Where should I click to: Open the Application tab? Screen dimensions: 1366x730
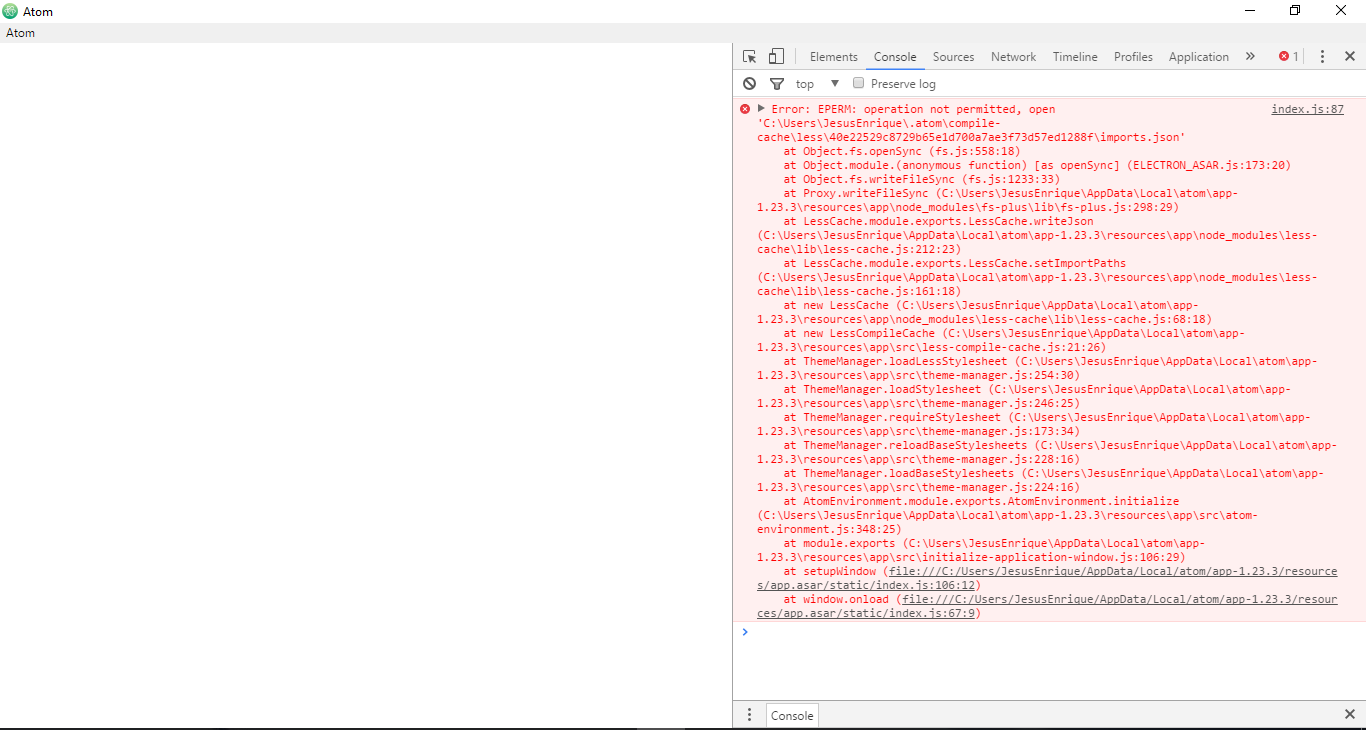pos(1199,57)
